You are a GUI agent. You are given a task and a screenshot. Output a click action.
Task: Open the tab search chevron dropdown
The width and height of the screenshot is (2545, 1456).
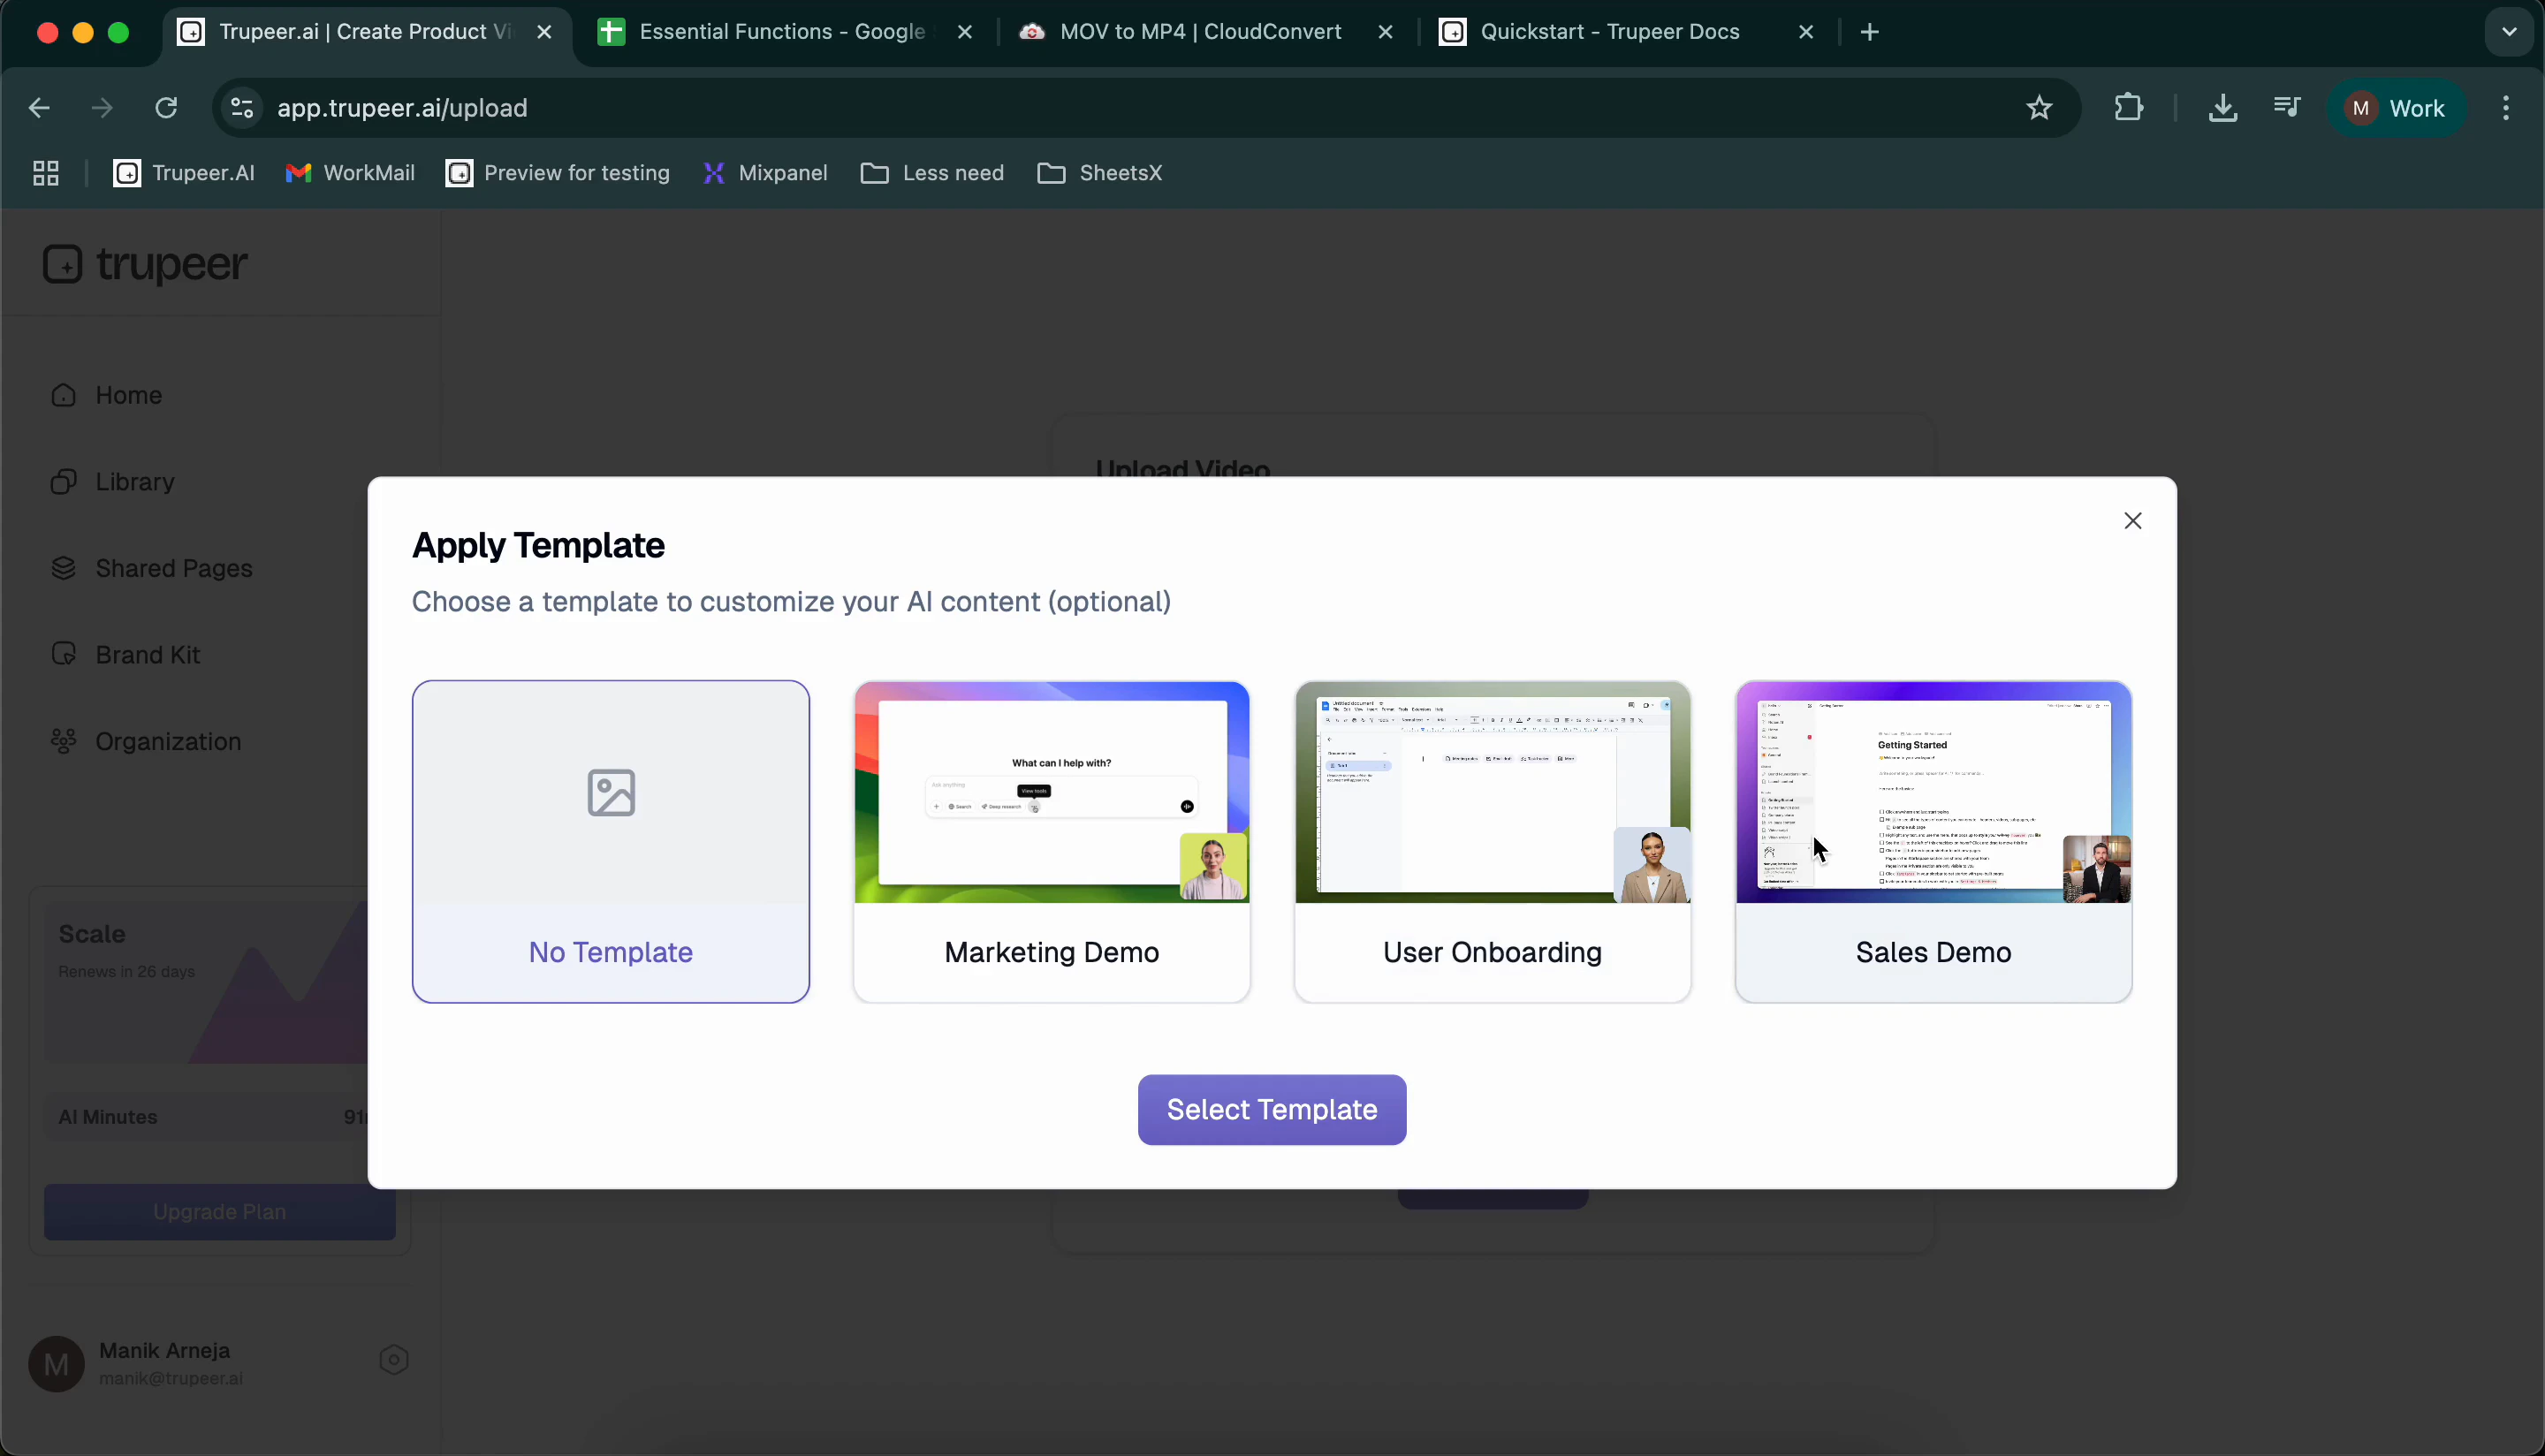(2507, 31)
